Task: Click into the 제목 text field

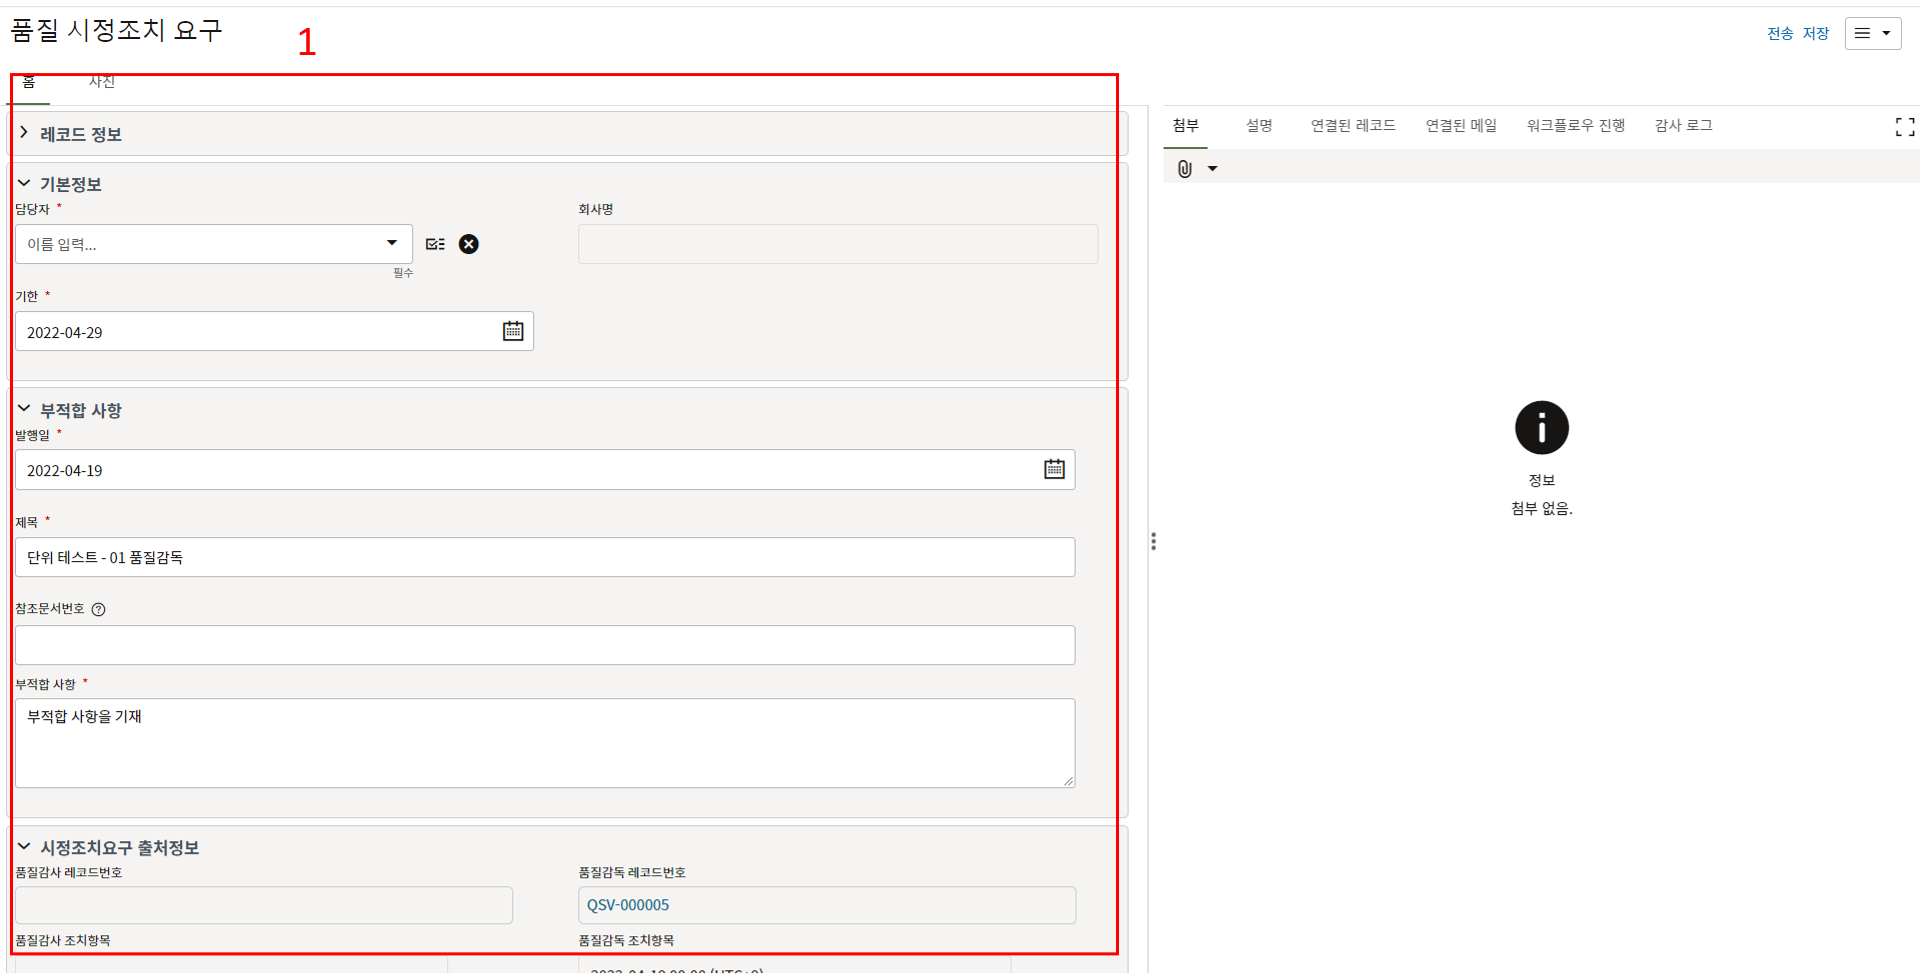Action: coord(544,557)
